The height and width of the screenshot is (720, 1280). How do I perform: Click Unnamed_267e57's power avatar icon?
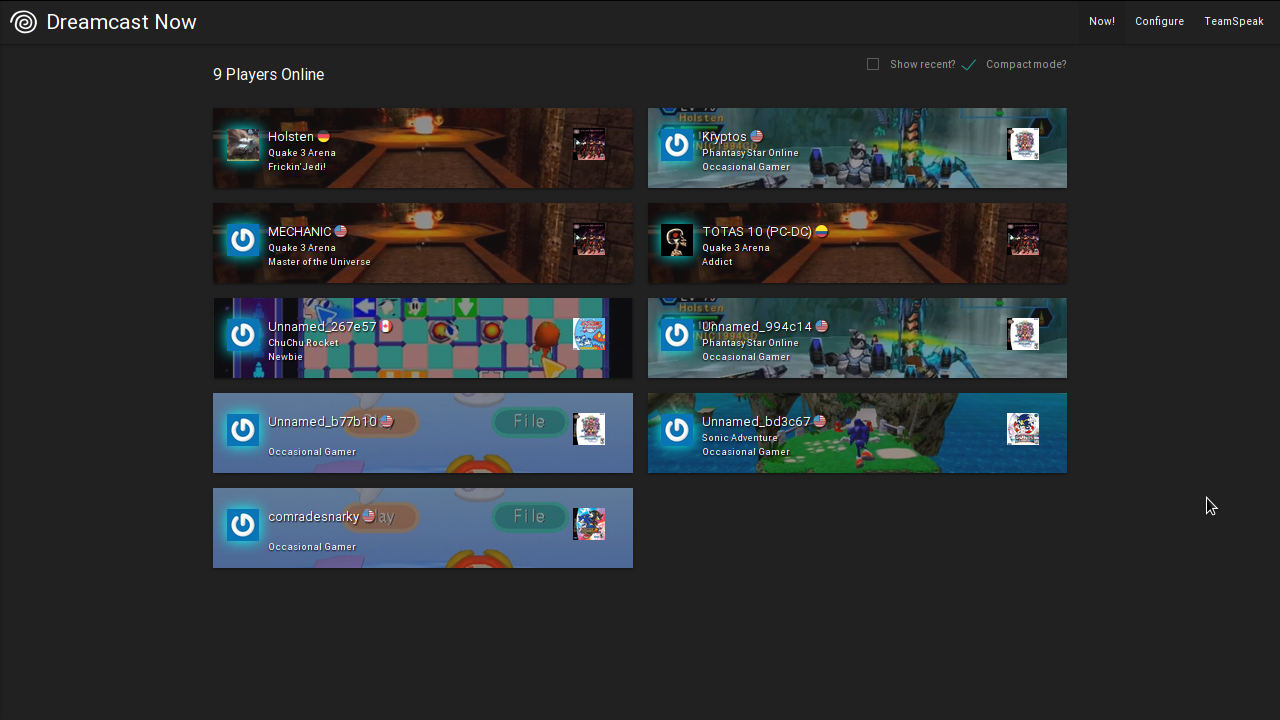243,335
